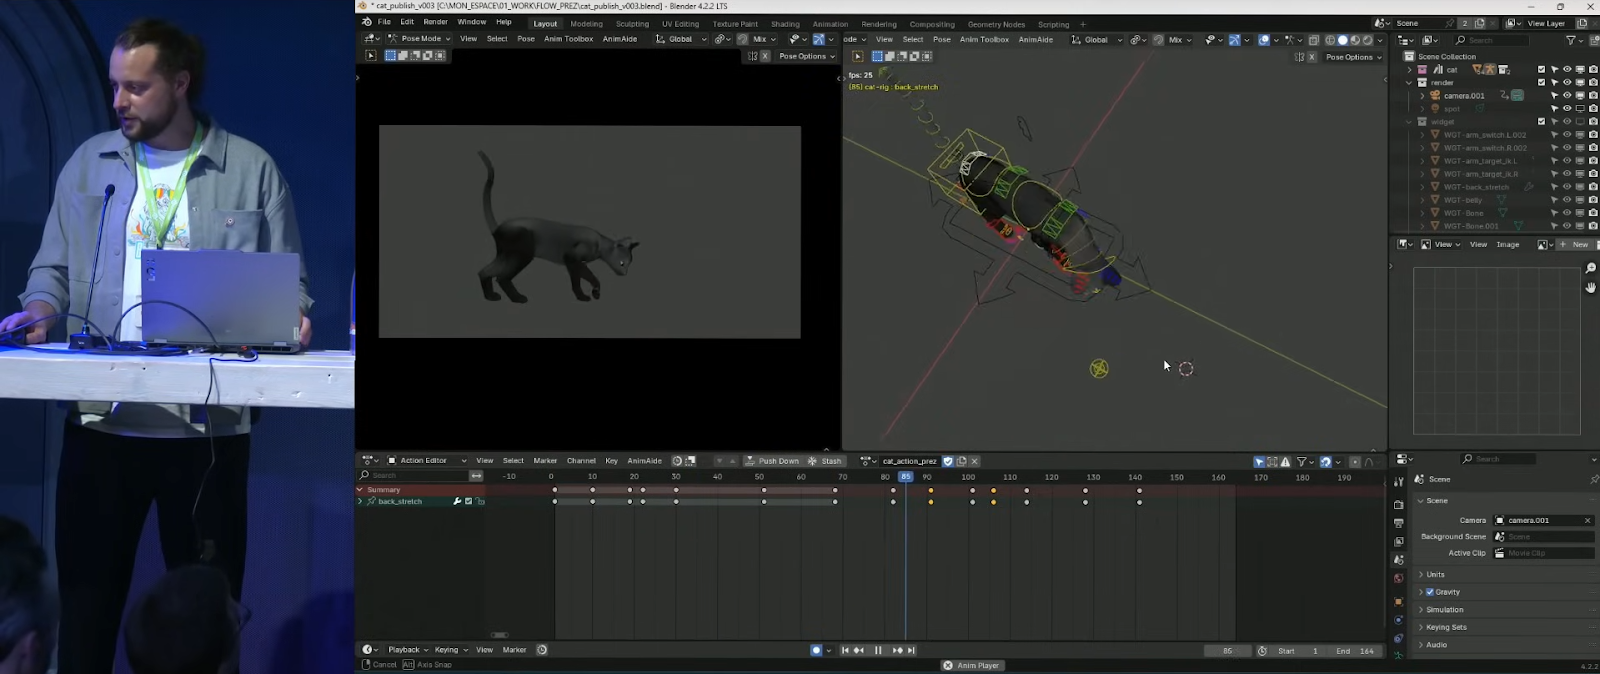The image size is (1600, 674).
Task: Open the Object properties tab icon in Properties
Action: point(1398,601)
